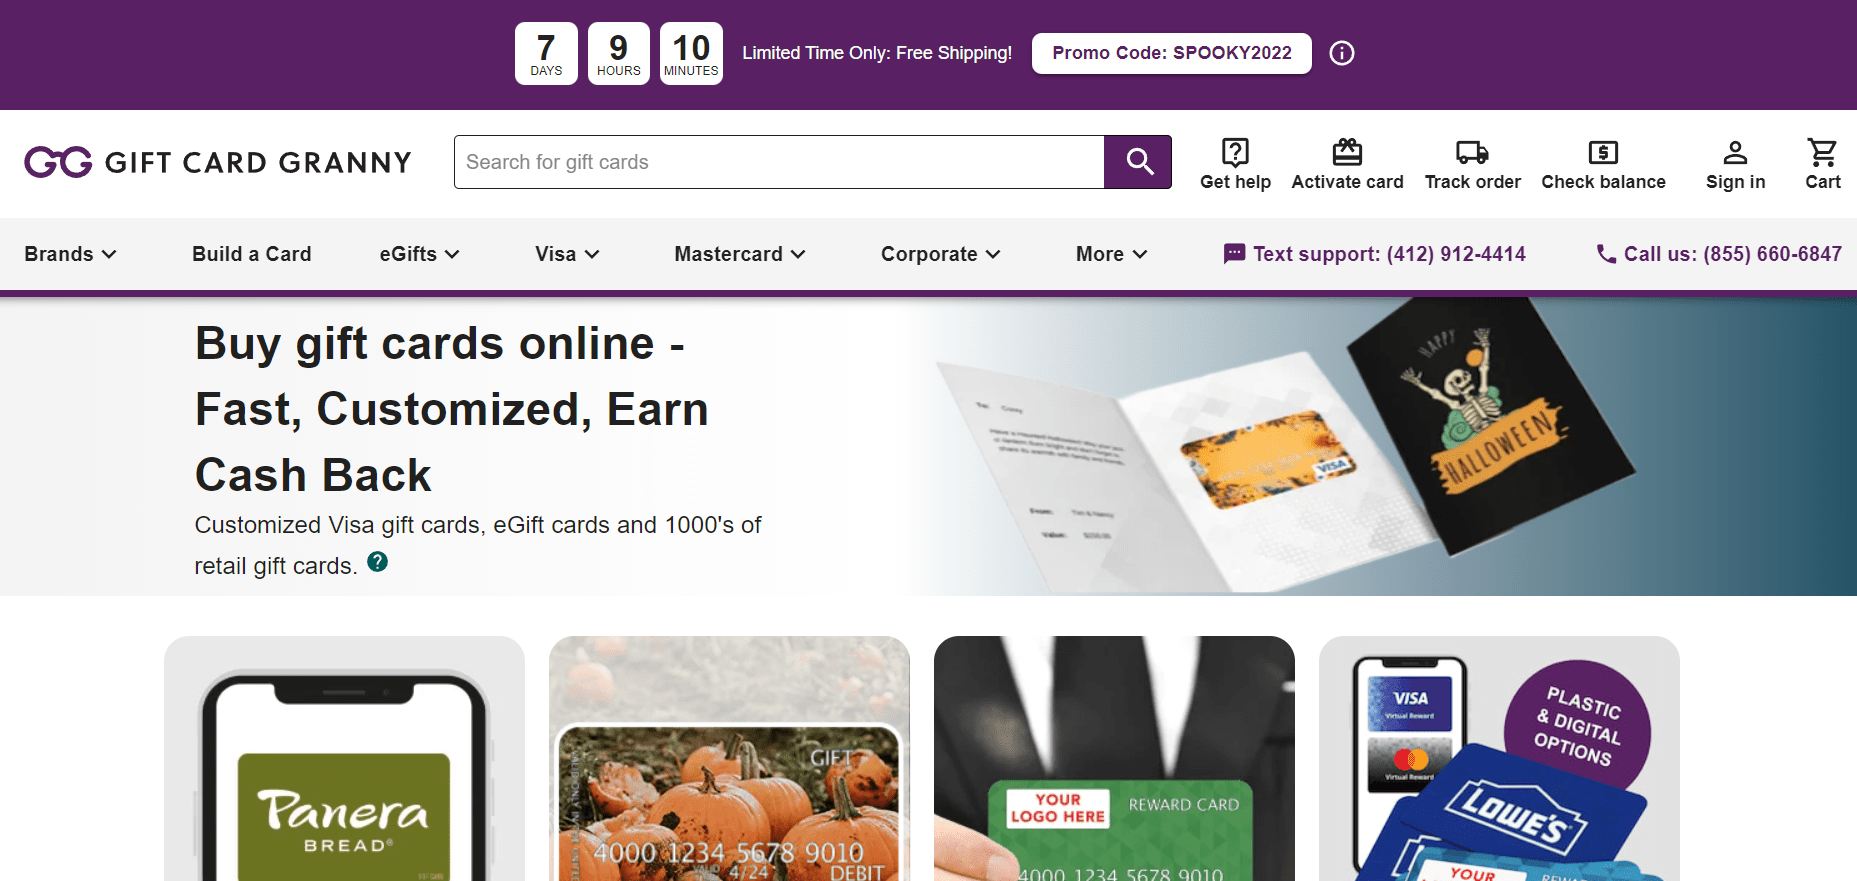Focus the Search for gift cards field

tap(779, 162)
